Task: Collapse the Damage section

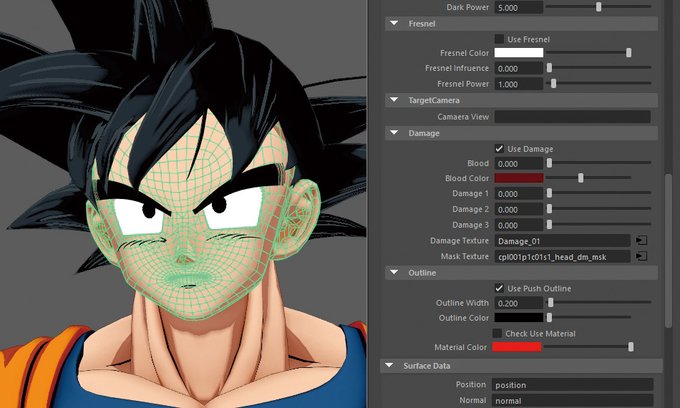Action: pos(394,133)
